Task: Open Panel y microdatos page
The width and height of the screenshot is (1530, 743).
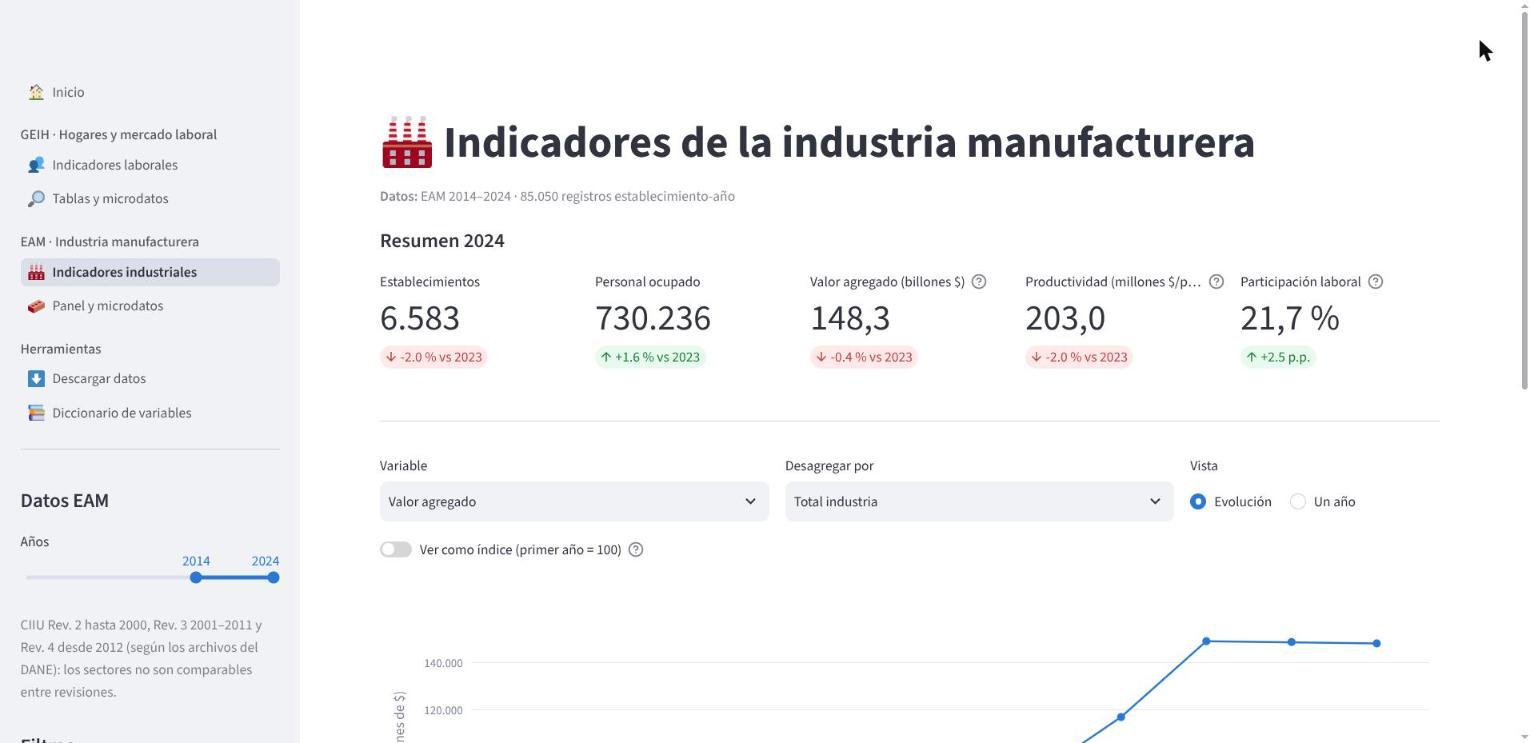Action: [150, 306]
